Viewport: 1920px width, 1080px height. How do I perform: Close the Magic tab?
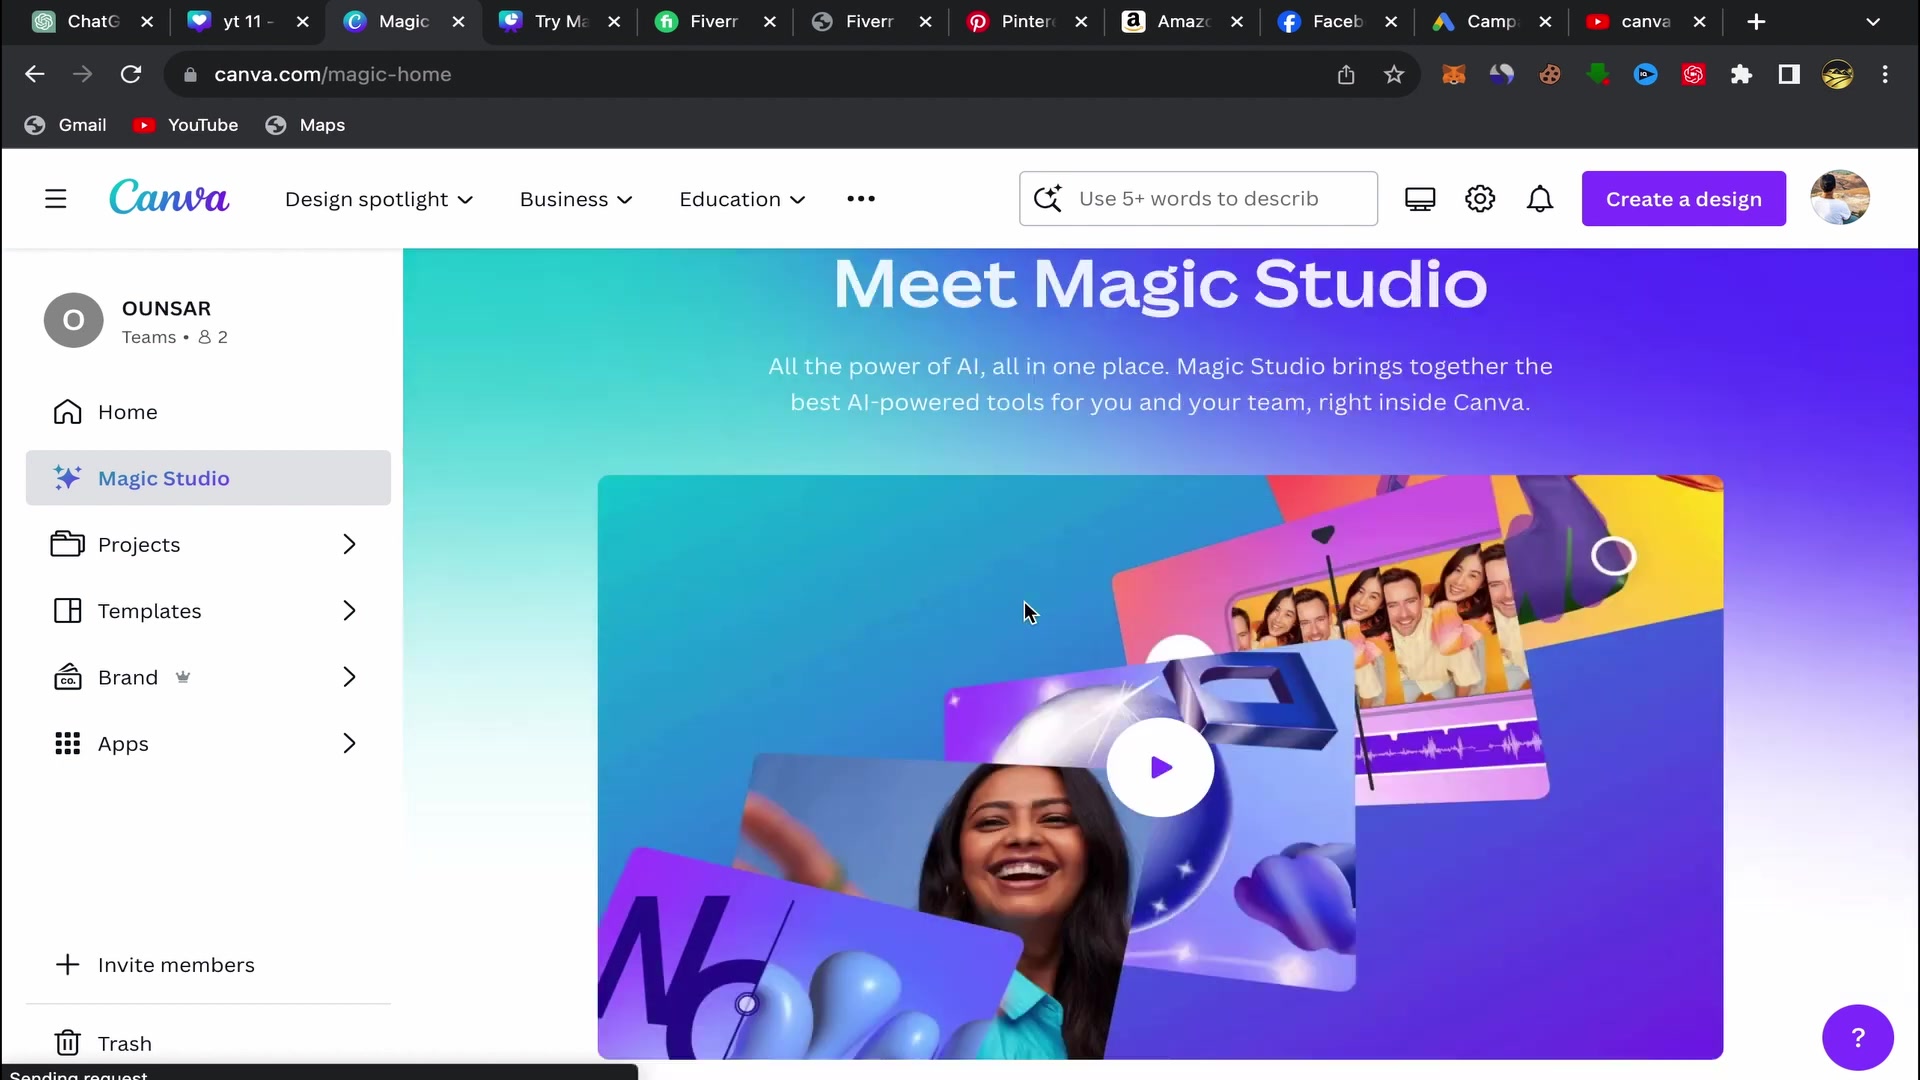(x=458, y=21)
